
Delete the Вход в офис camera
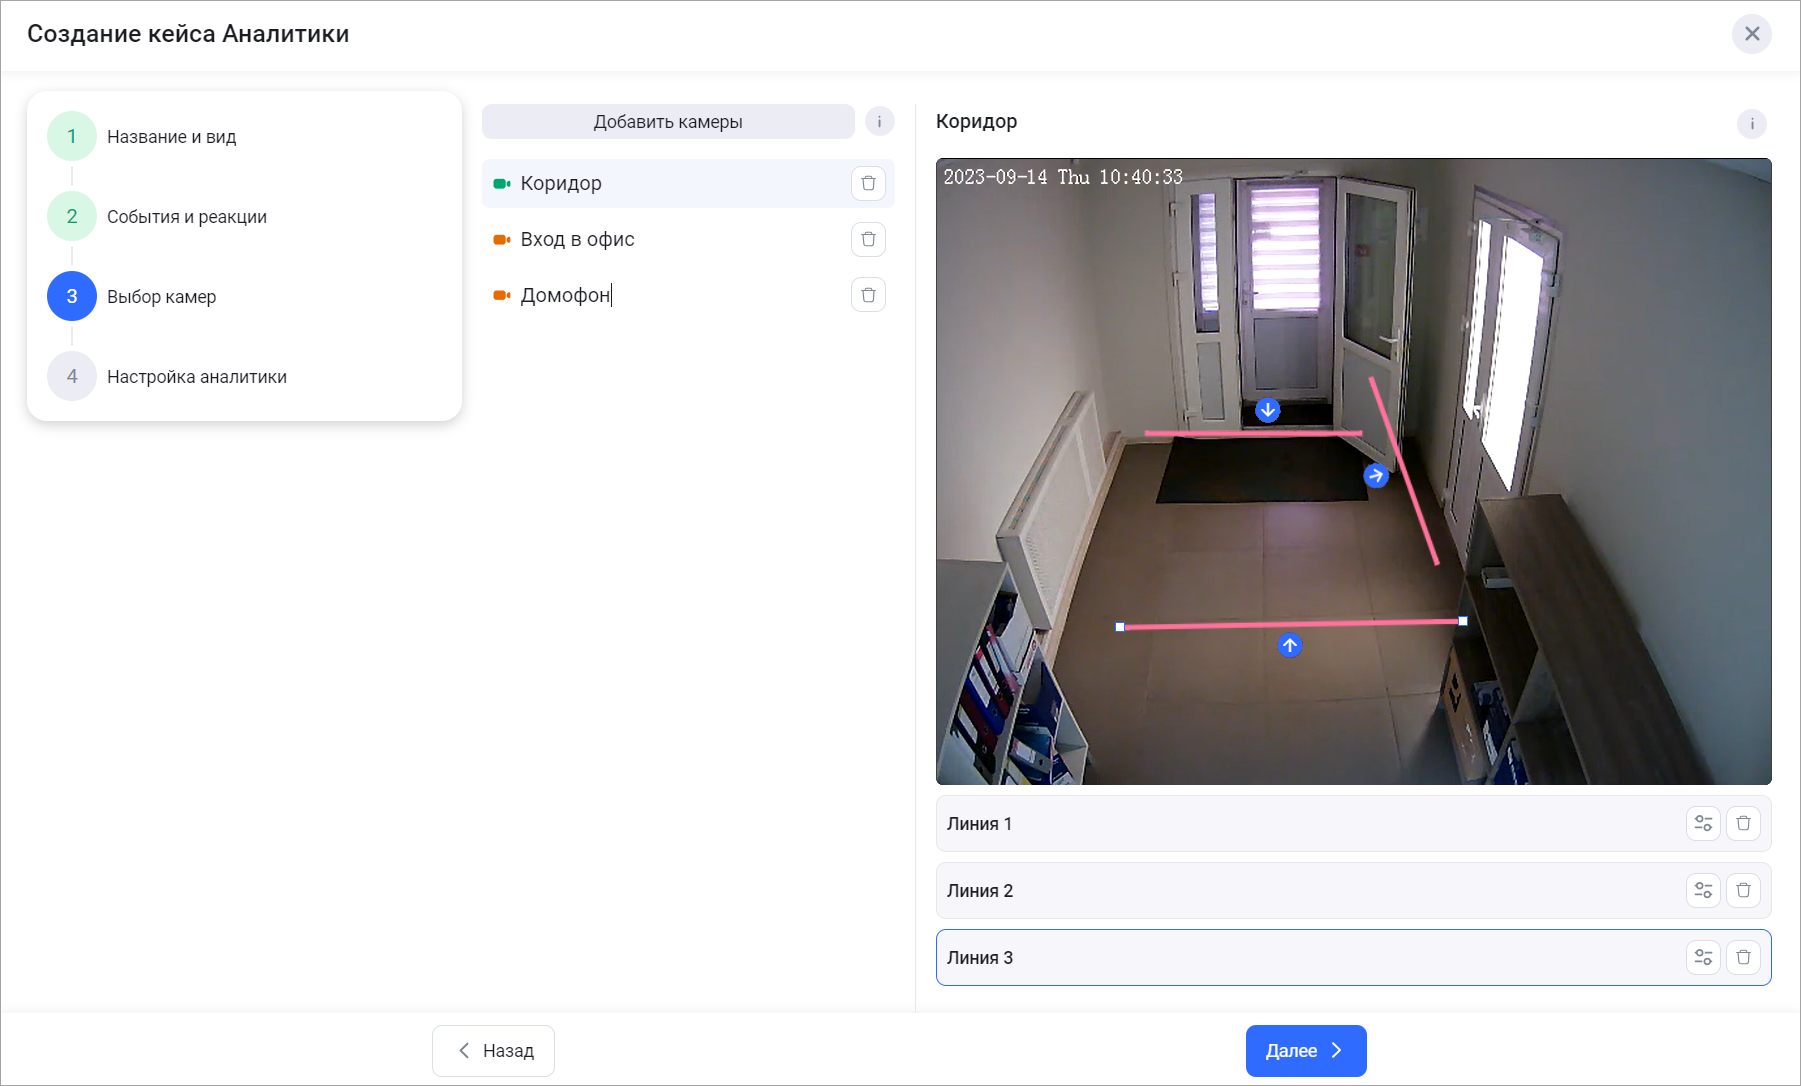[x=868, y=239]
